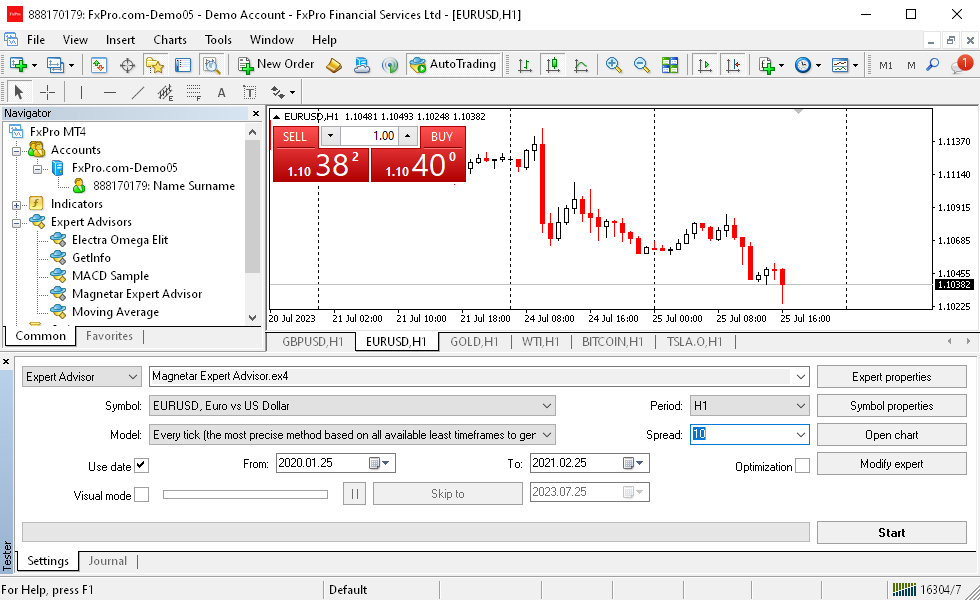Toggle the AutoTrading button
This screenshot has height=600, width=980.
pos(454,64)
